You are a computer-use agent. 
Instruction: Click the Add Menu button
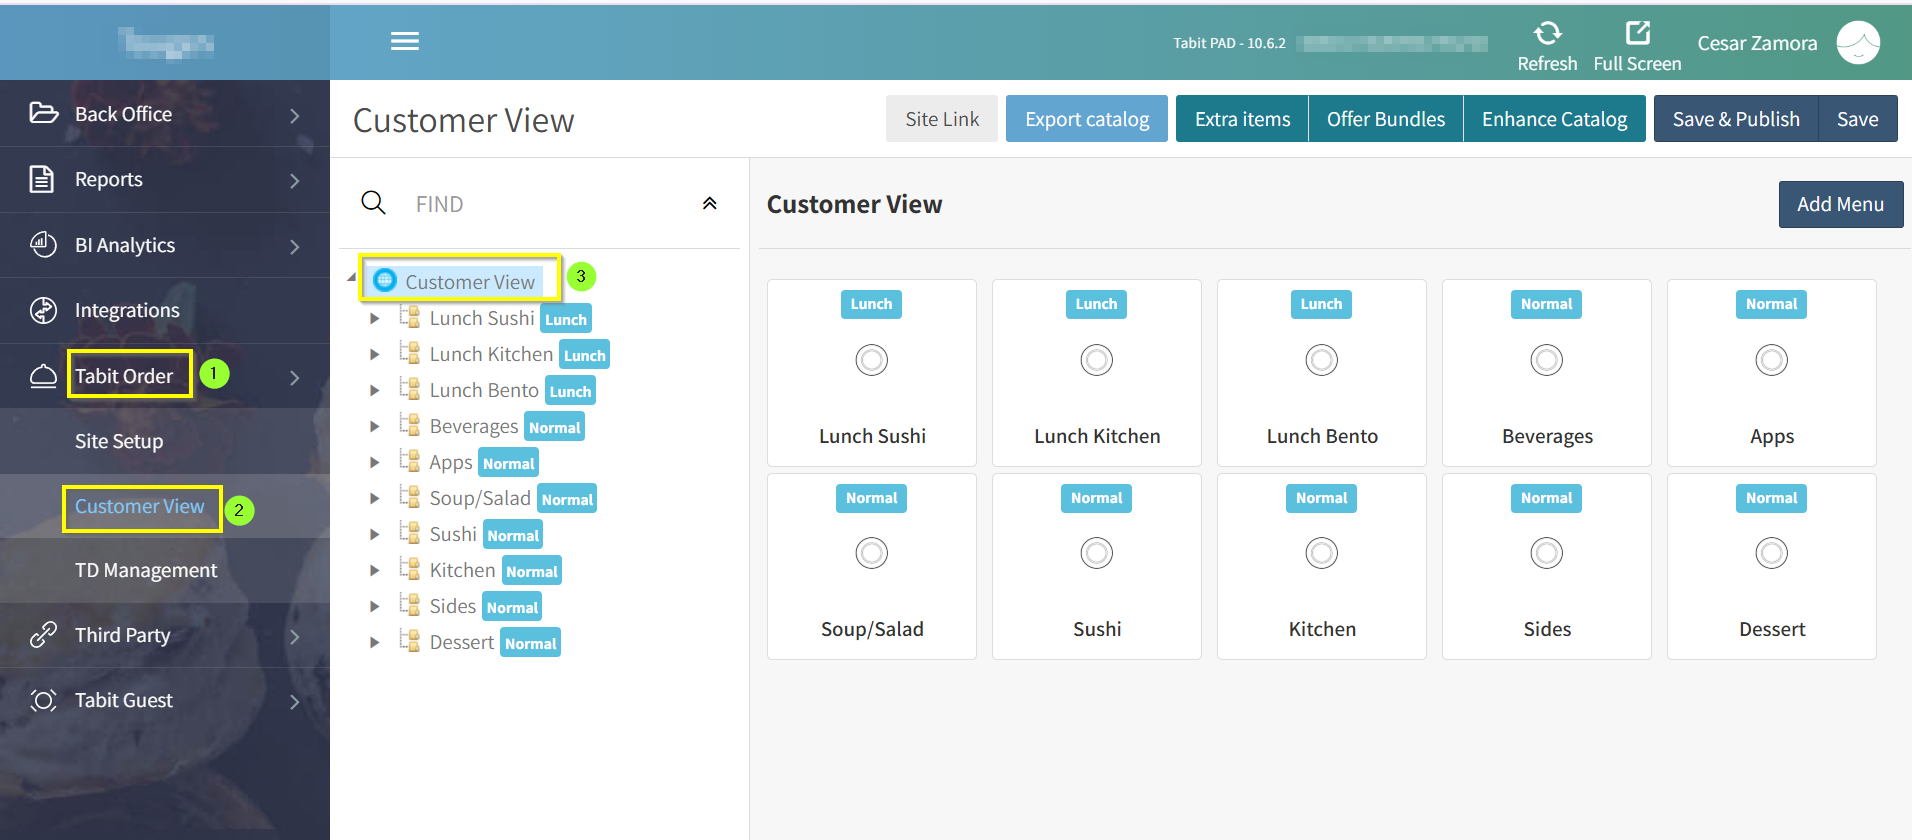point(1839,204)
